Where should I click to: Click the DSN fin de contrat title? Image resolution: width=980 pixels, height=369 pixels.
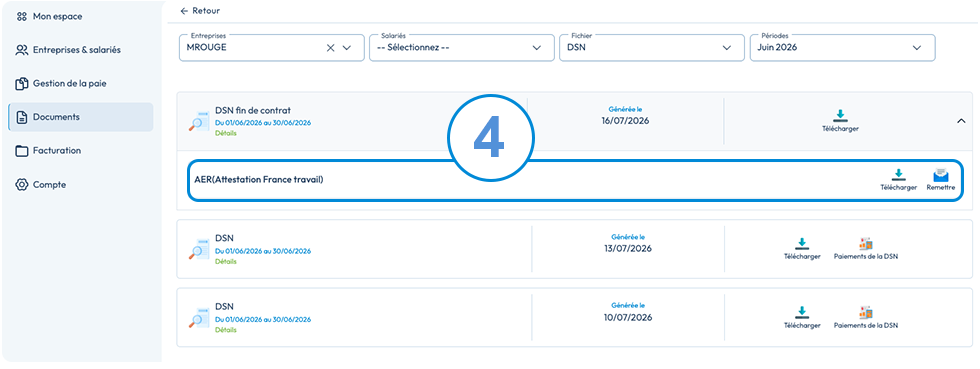click(x=252, y=110)
